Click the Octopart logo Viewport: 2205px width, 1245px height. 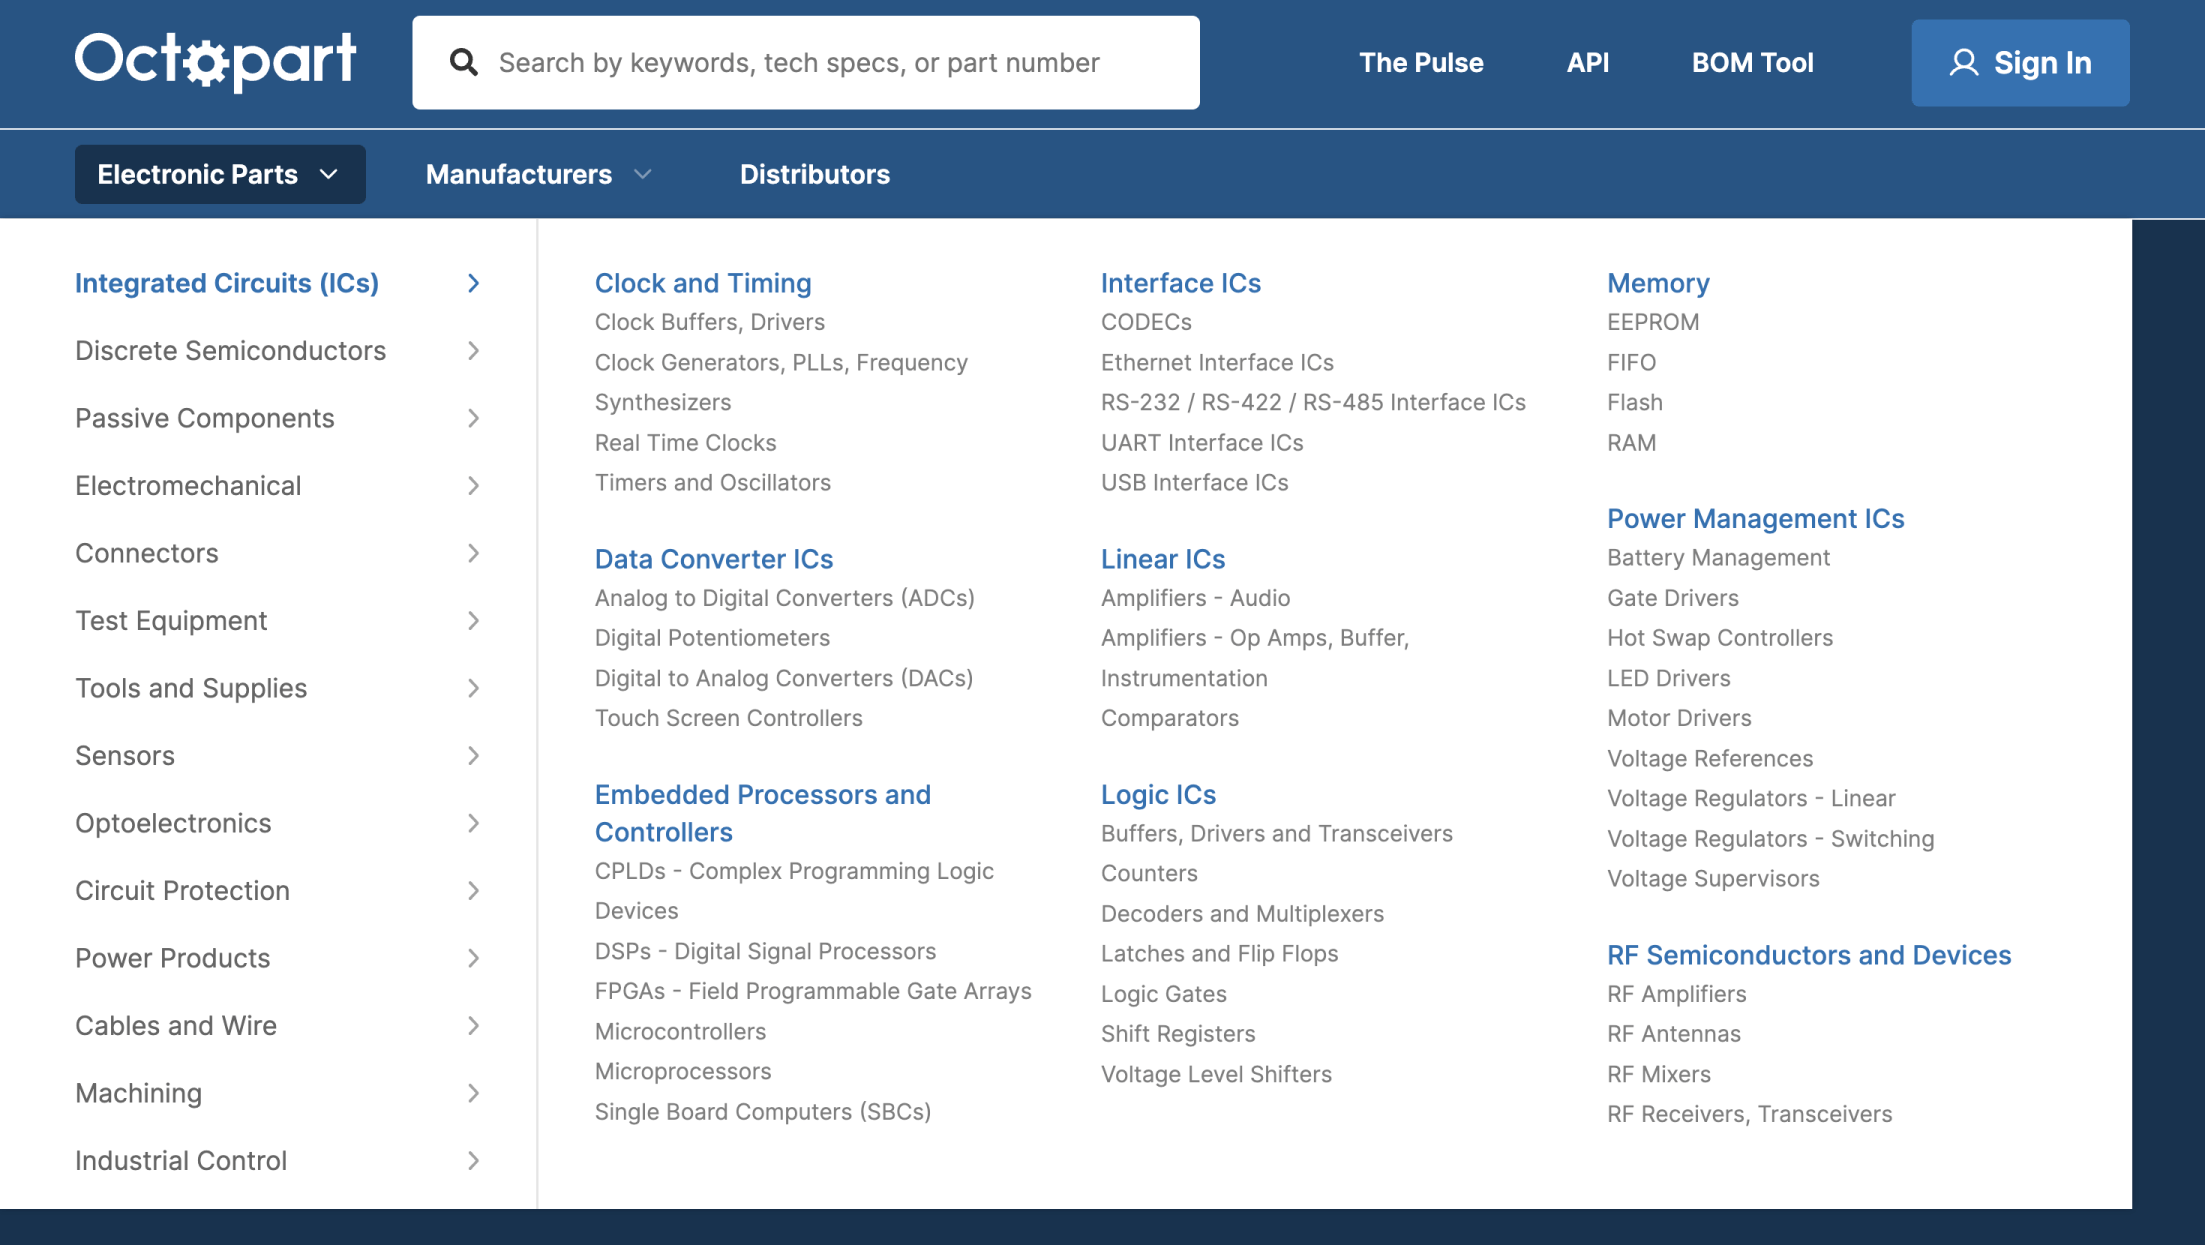click(x=215, y=61)
